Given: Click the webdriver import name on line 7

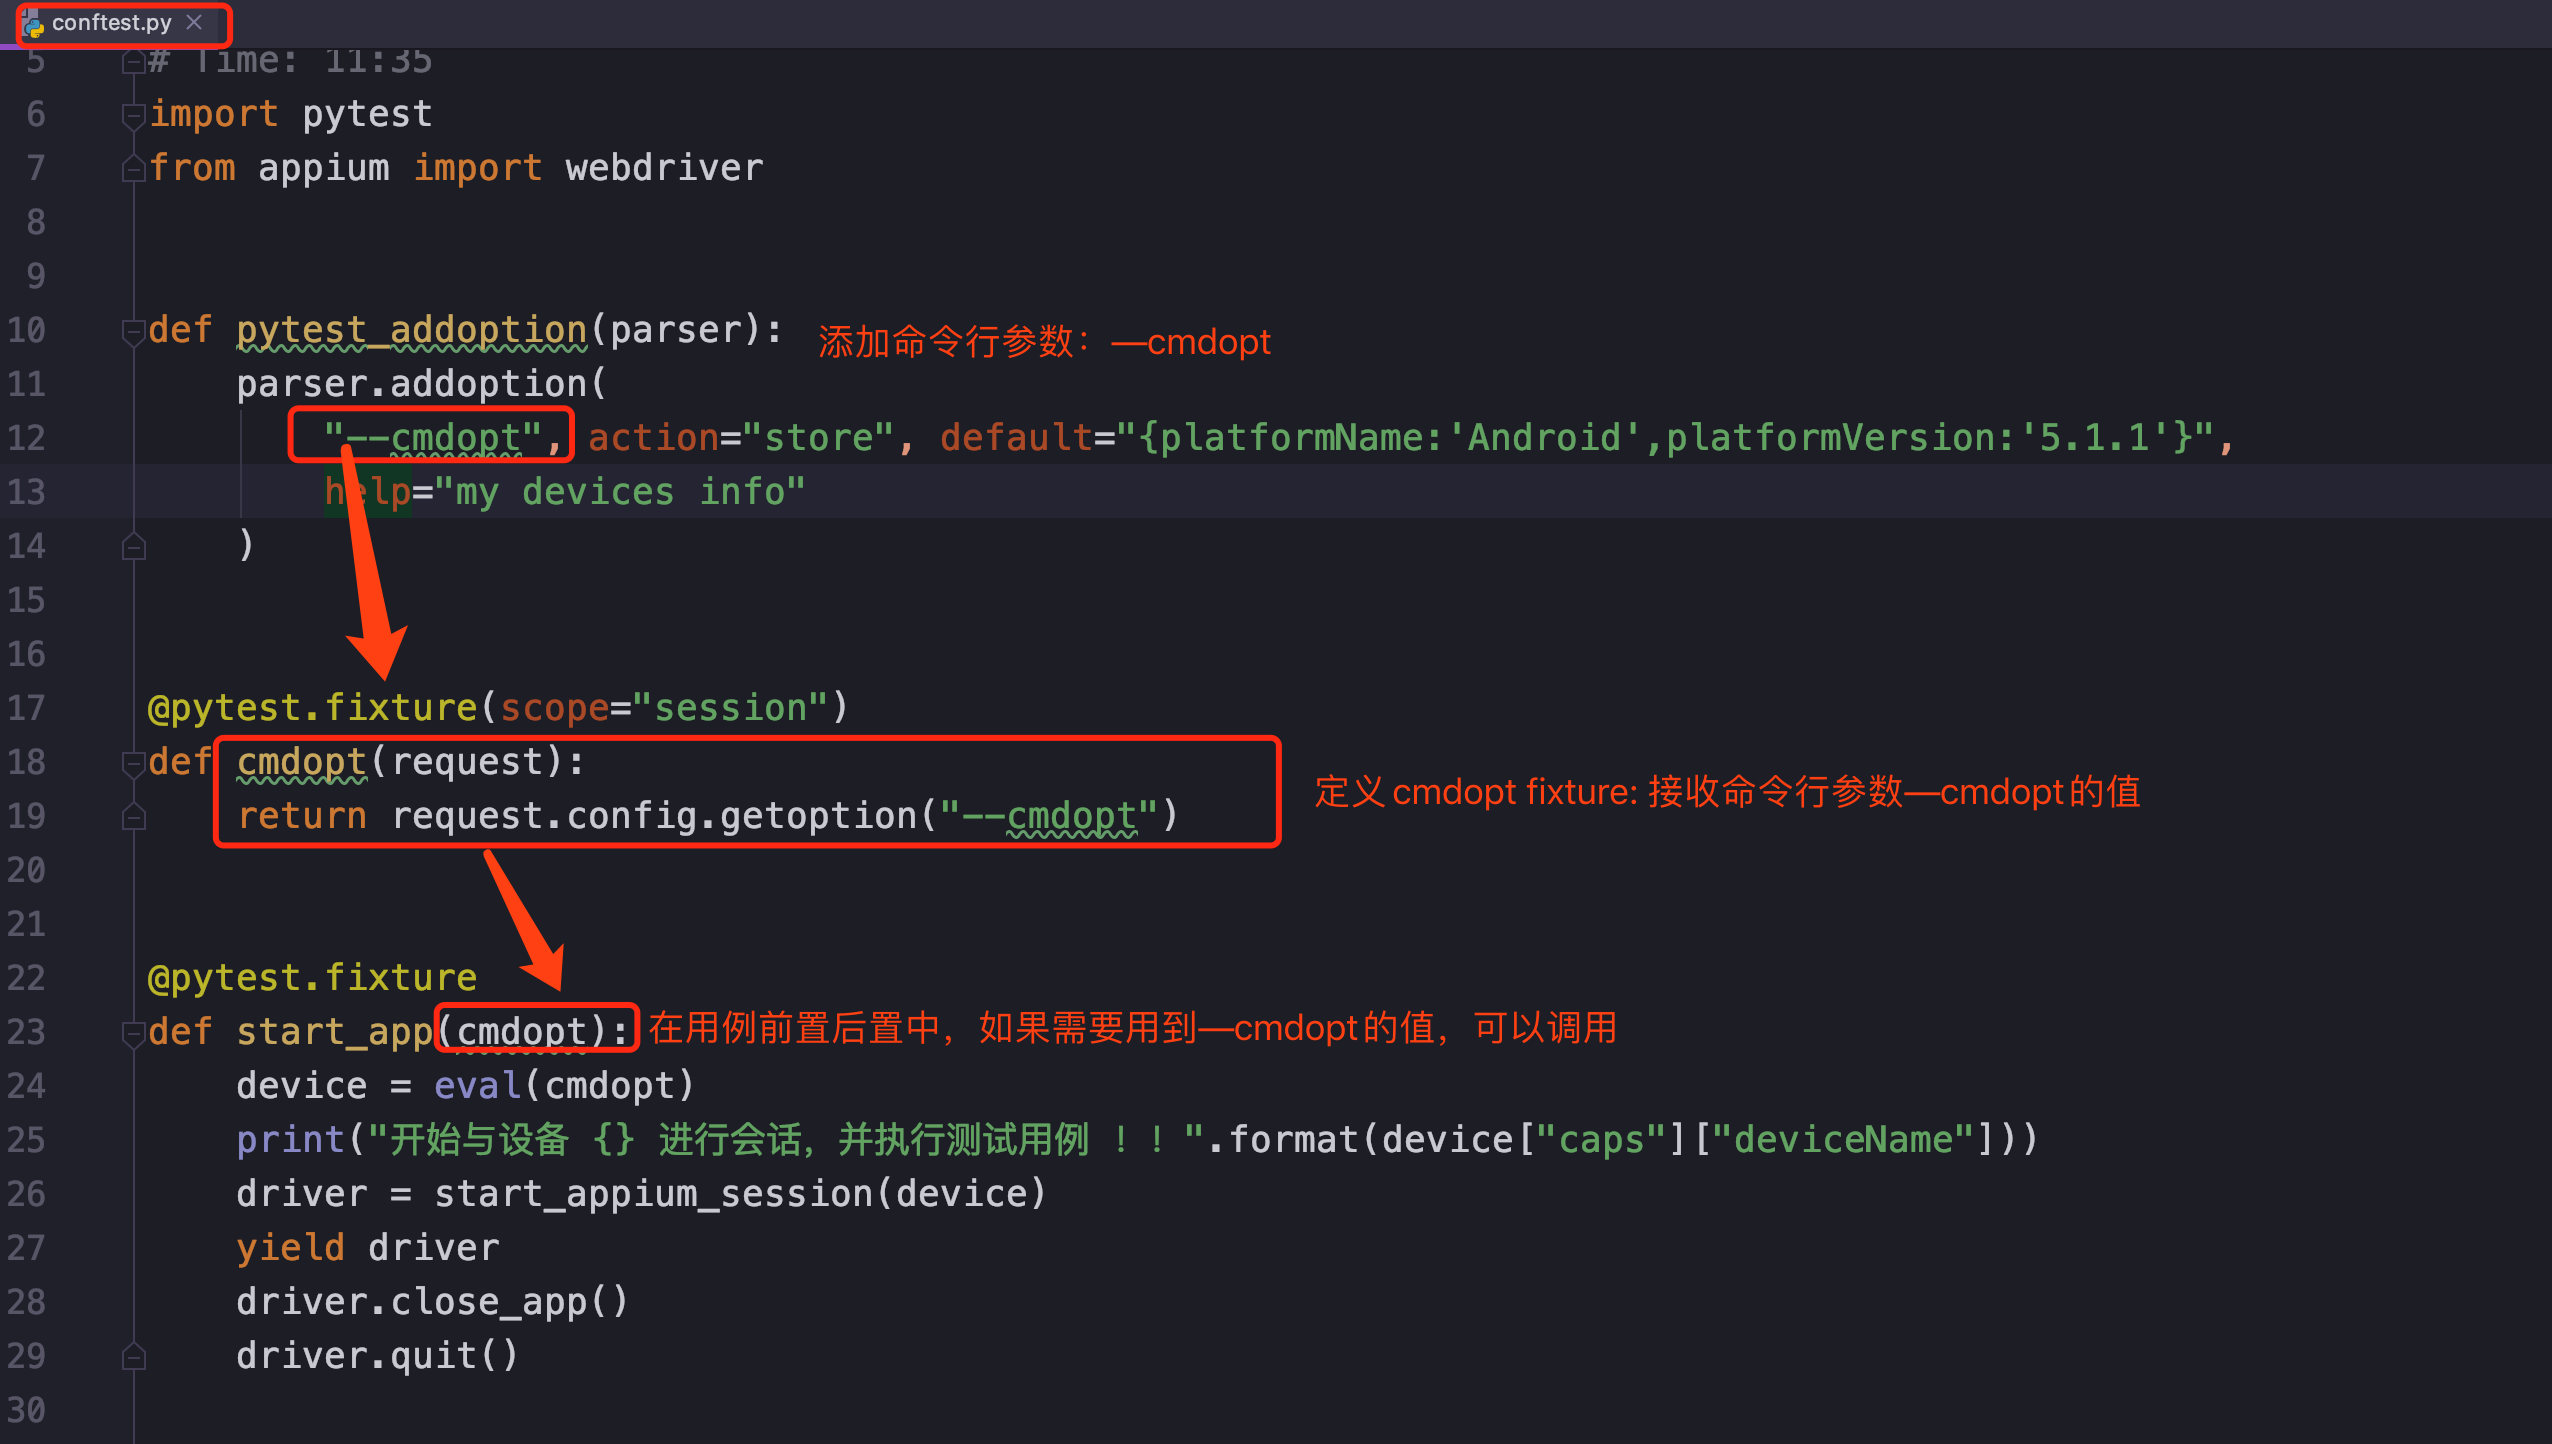Looking at the screenshot, I should coord(664,168).
